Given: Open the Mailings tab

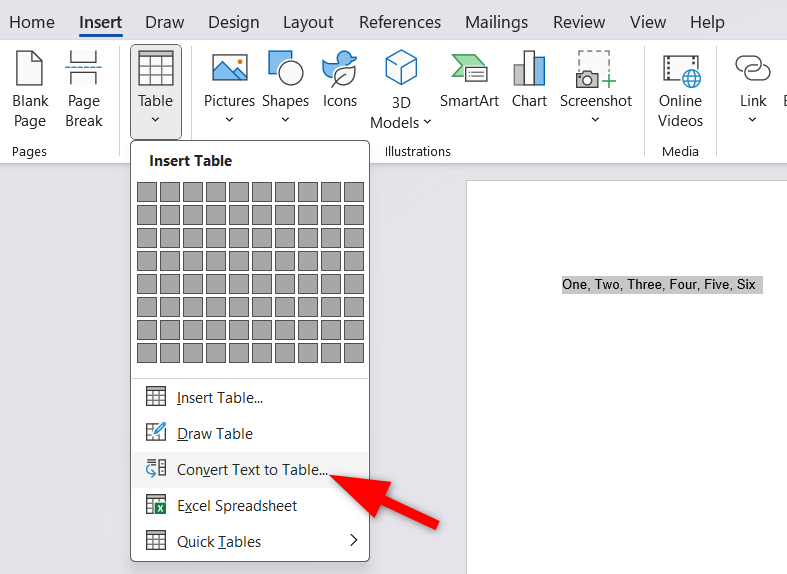Looking at the screenshot, I should [496, 22].
